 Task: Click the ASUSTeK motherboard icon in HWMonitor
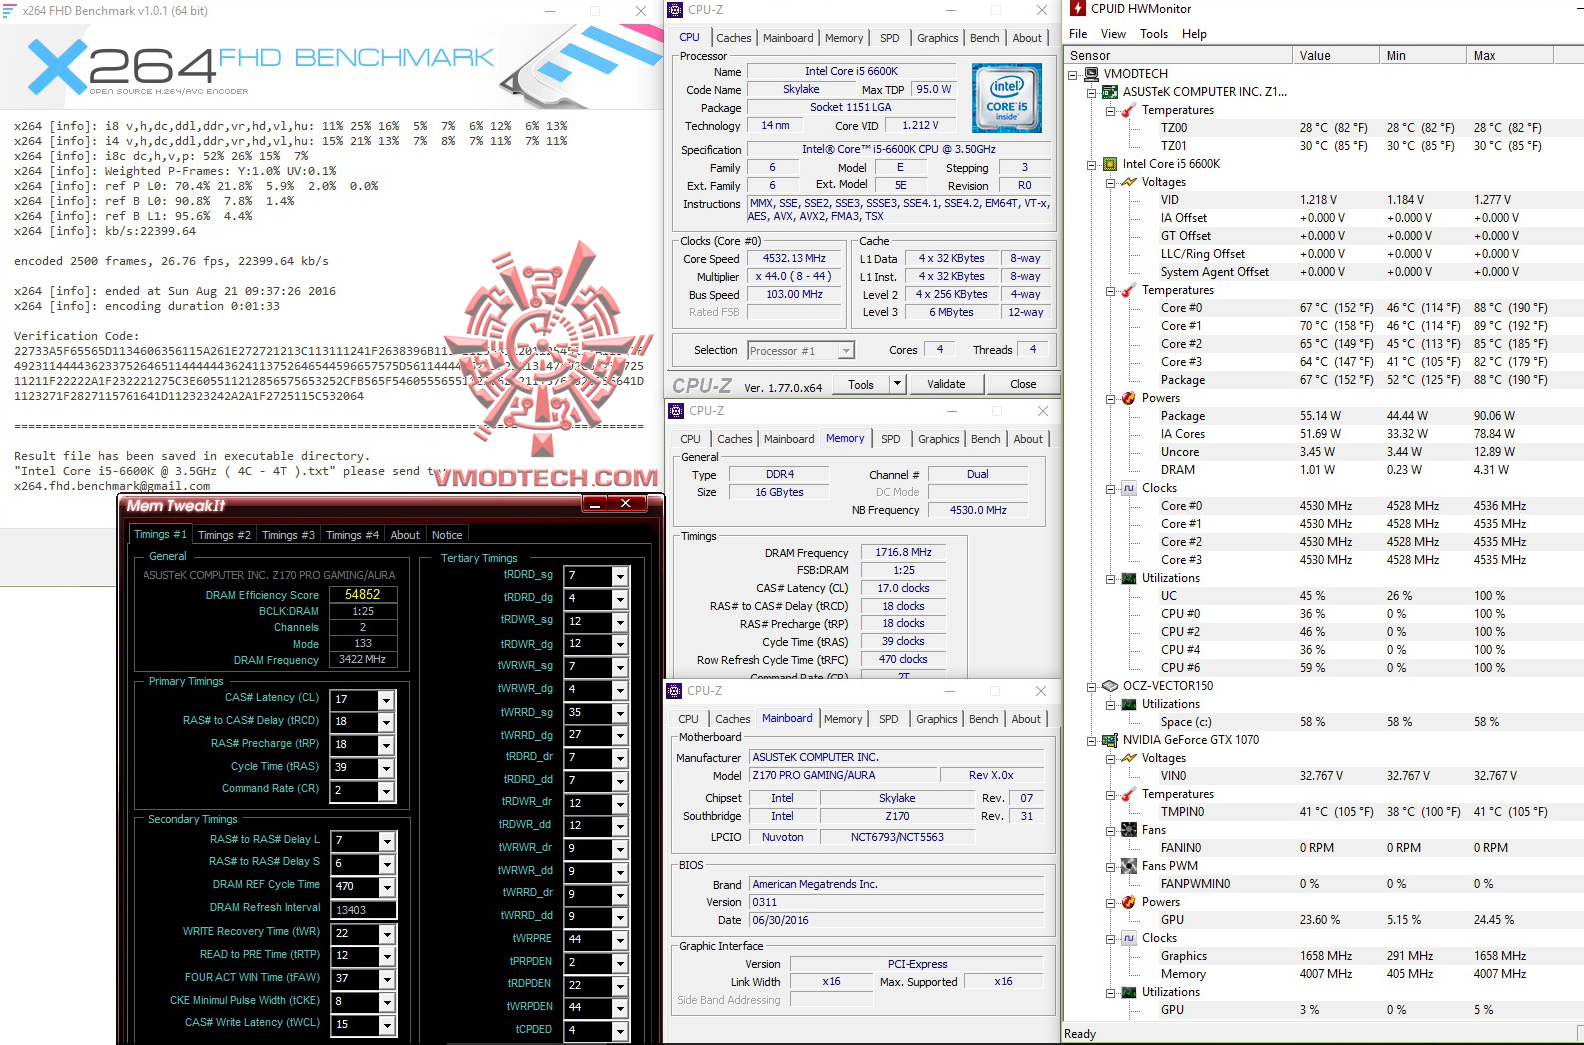click(x=1110, y=92)
